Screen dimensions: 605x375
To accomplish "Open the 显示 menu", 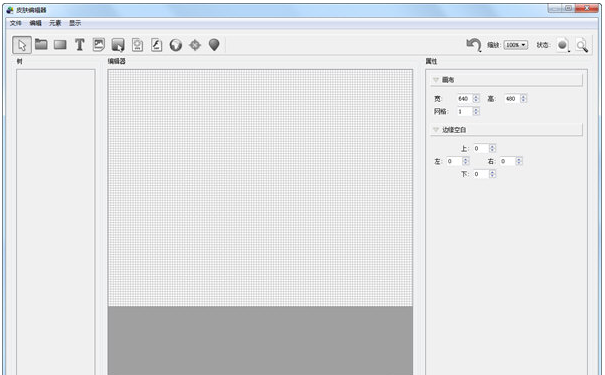I will click(75, 23).
